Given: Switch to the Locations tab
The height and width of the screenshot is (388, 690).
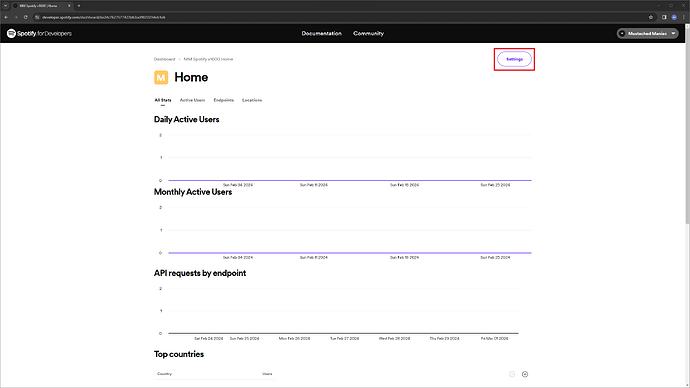Looking at the screenshot, I should point(252,100).
